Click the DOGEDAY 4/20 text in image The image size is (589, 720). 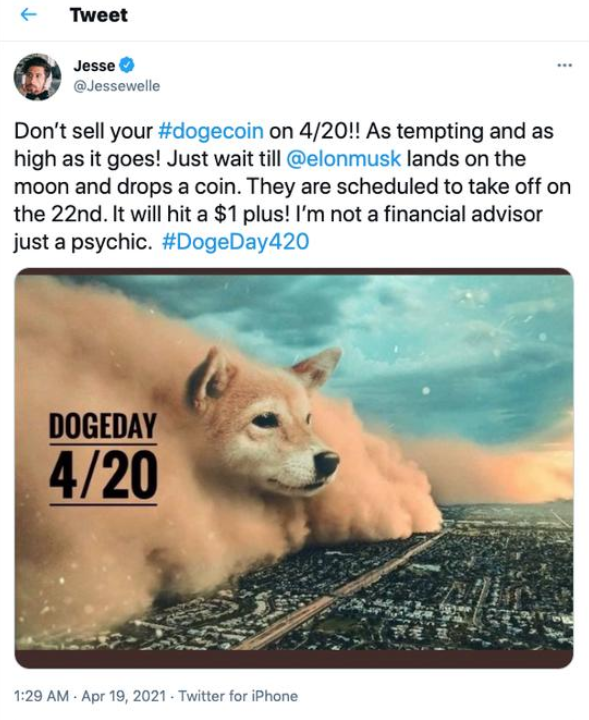(x=103, y=457)
